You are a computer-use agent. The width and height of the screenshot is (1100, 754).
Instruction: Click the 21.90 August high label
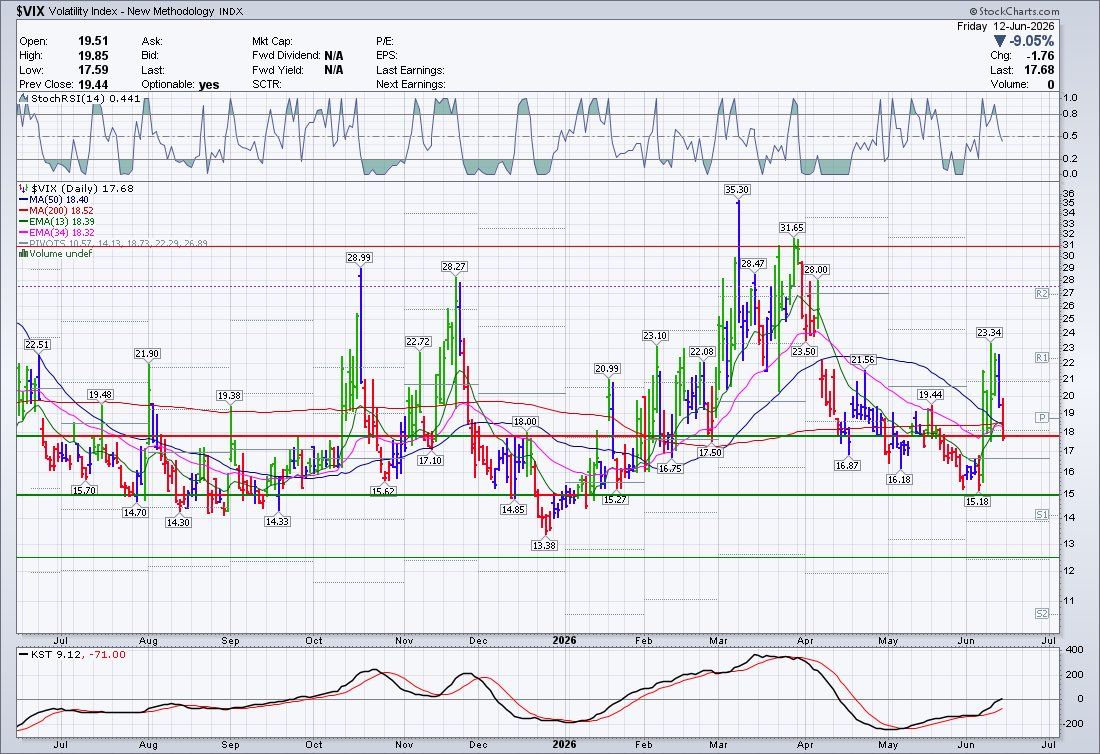147,354
